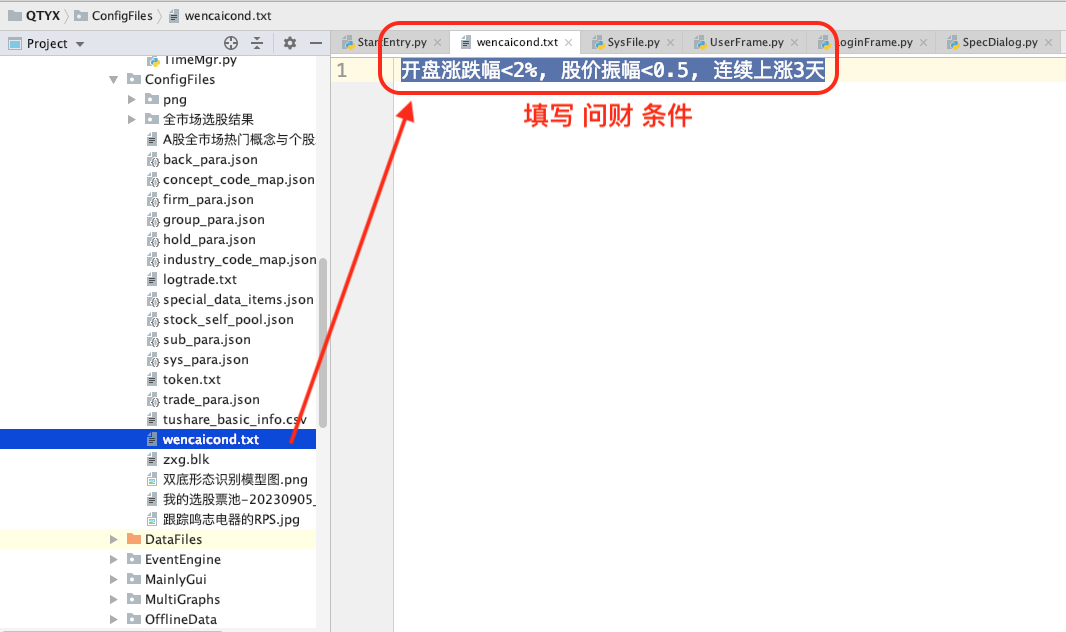
Task: Open the Project panel settings gear
Action: pyautogui.click(x=290, y=43)
